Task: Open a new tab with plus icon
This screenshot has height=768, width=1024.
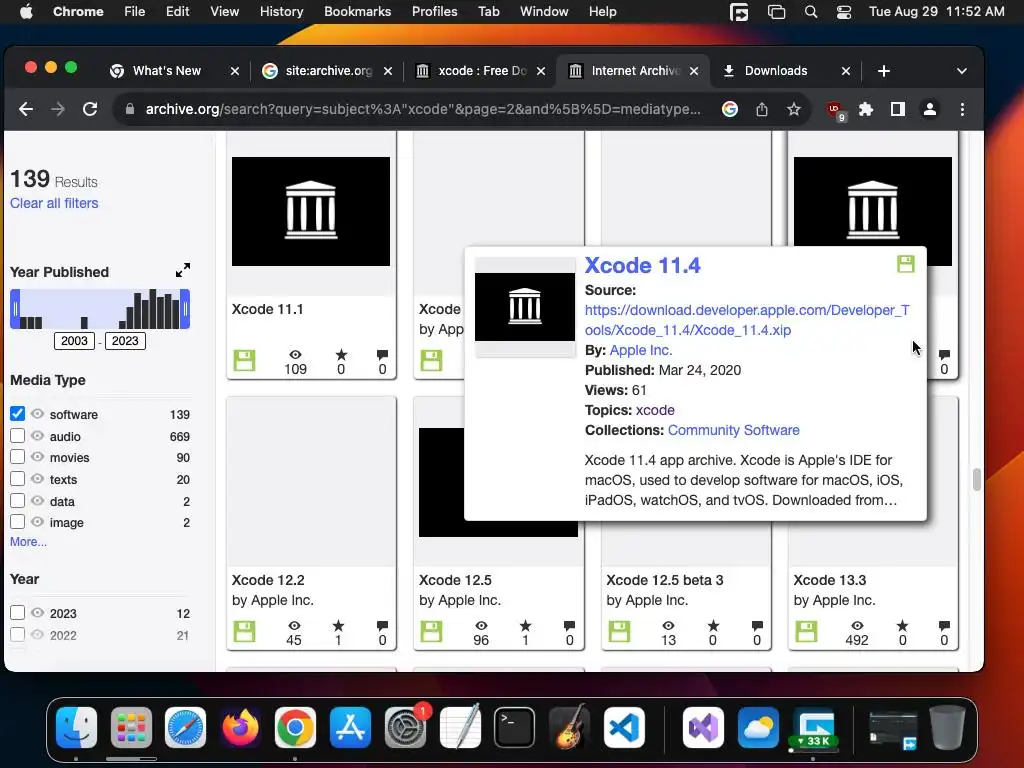Action: (x=884, y=71)
